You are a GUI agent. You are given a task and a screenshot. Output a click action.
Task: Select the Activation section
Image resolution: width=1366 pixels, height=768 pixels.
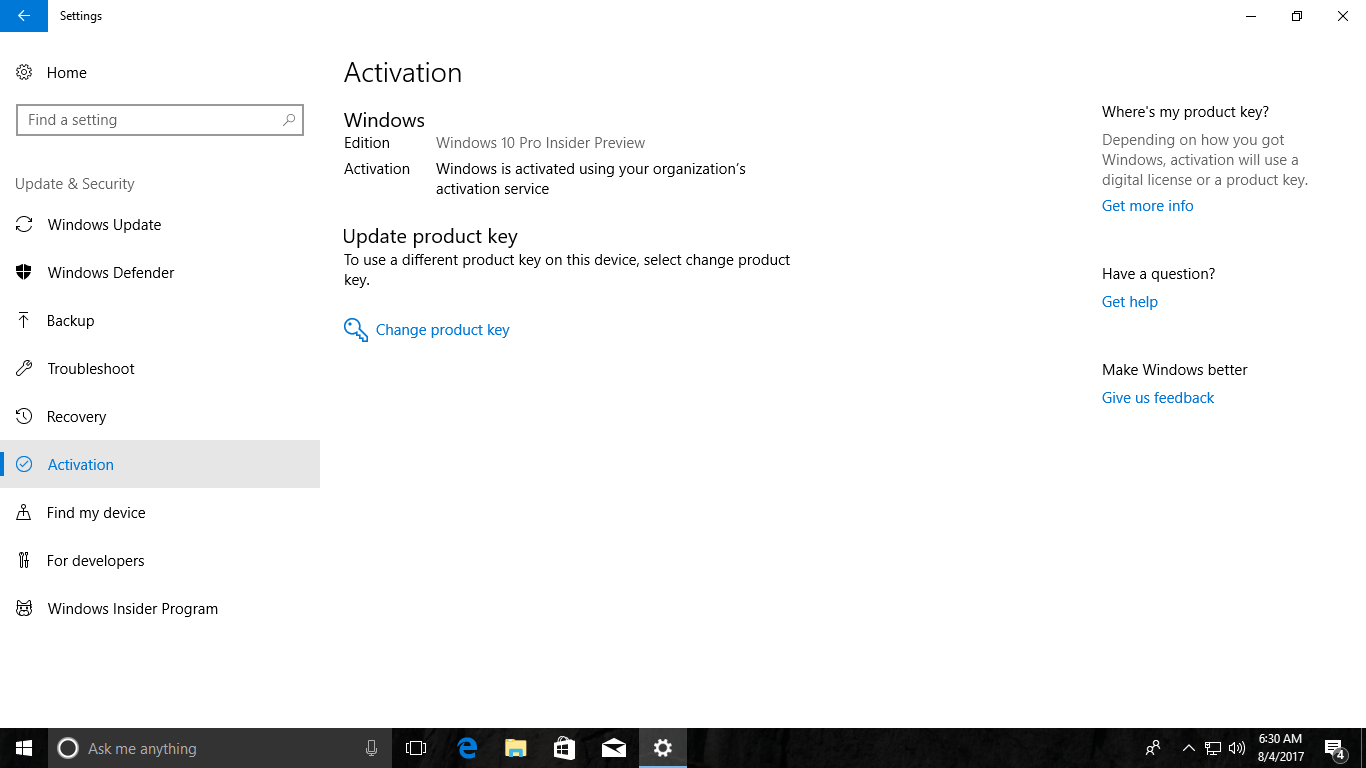pos(160,464)
